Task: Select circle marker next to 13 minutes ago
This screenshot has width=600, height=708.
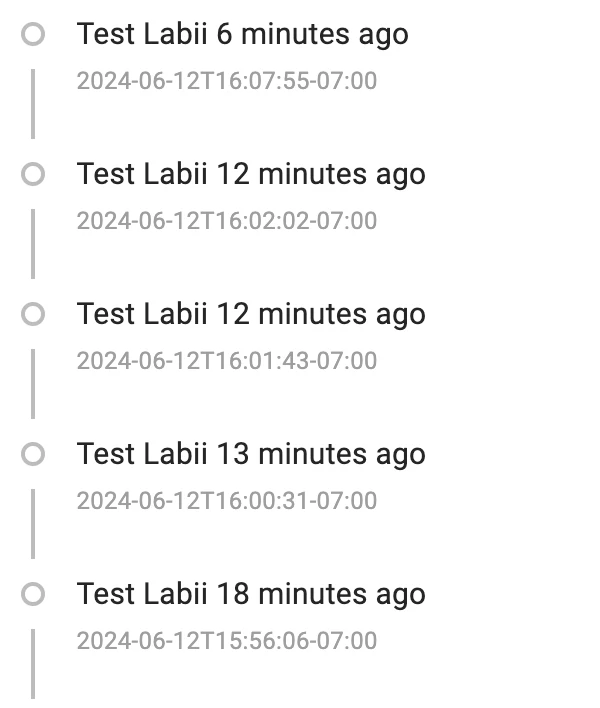Action: pos(33,454)
